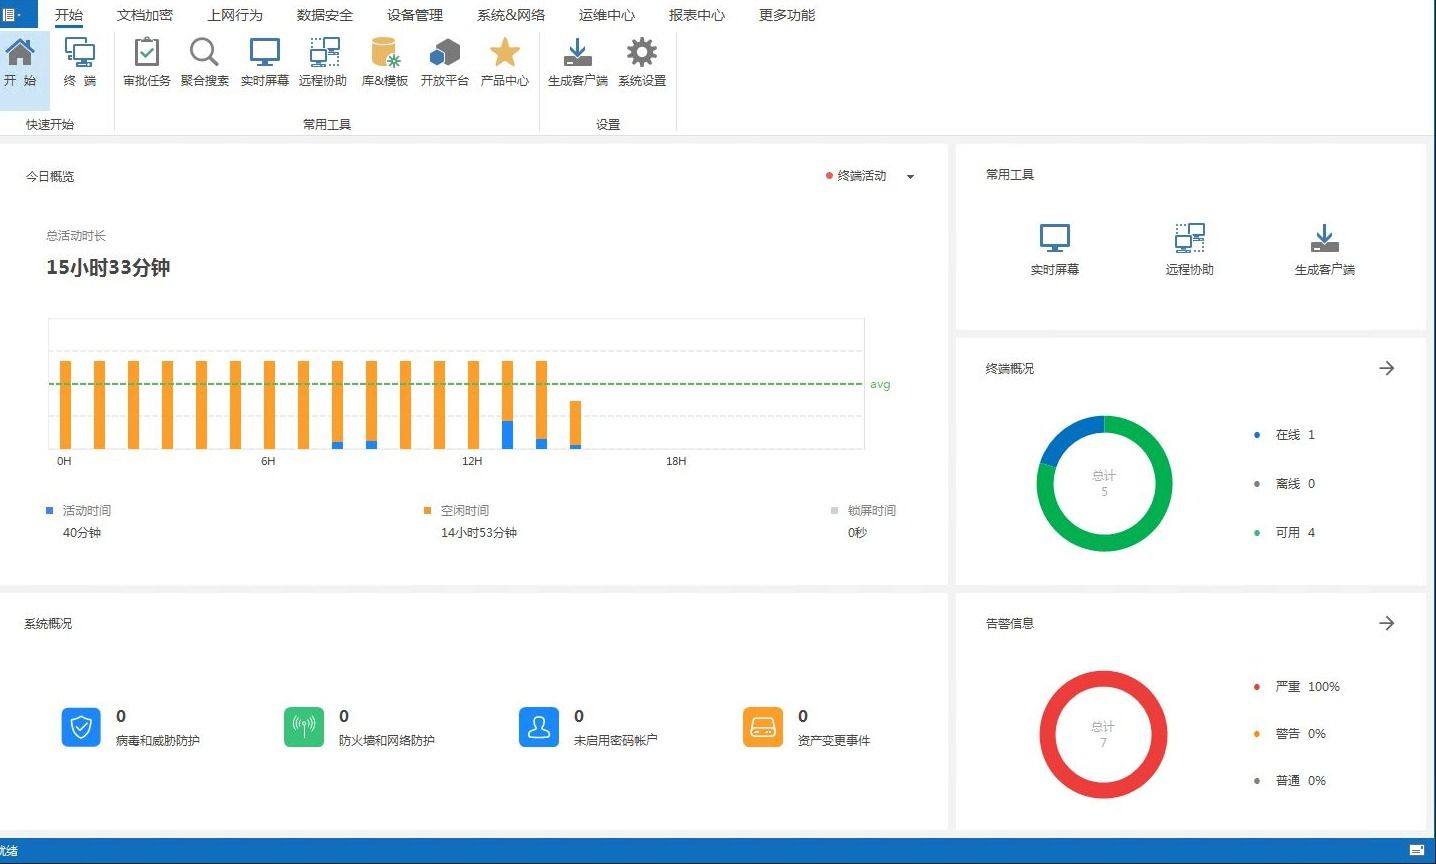Viewport: 1436px width, 864px height.
Task: Click the 今日概览 heading
Action: (50, 177)
